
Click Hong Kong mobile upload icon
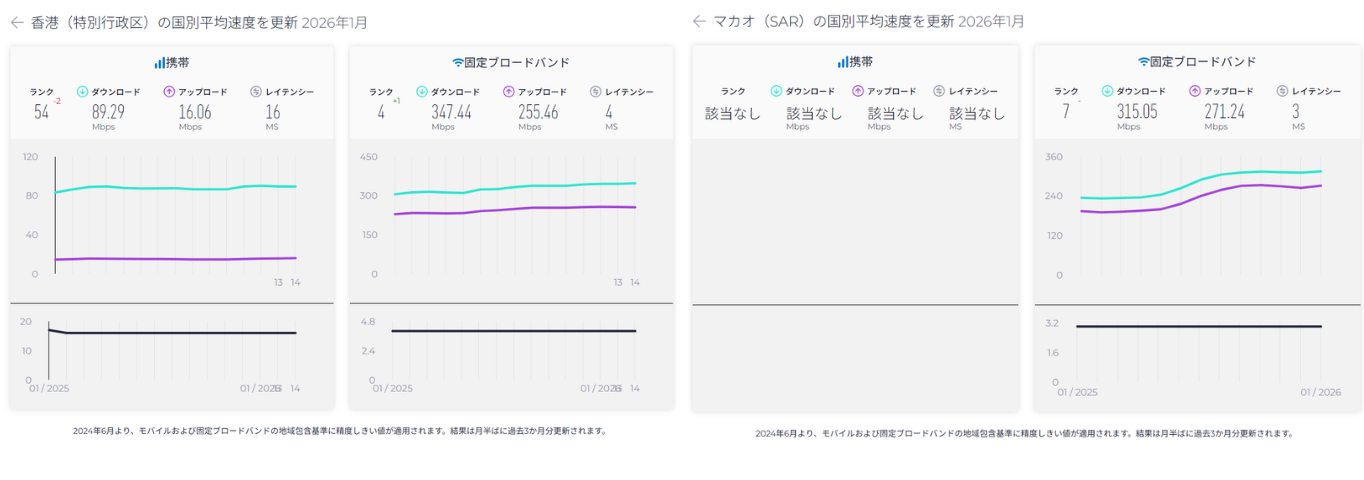(169, 92)
